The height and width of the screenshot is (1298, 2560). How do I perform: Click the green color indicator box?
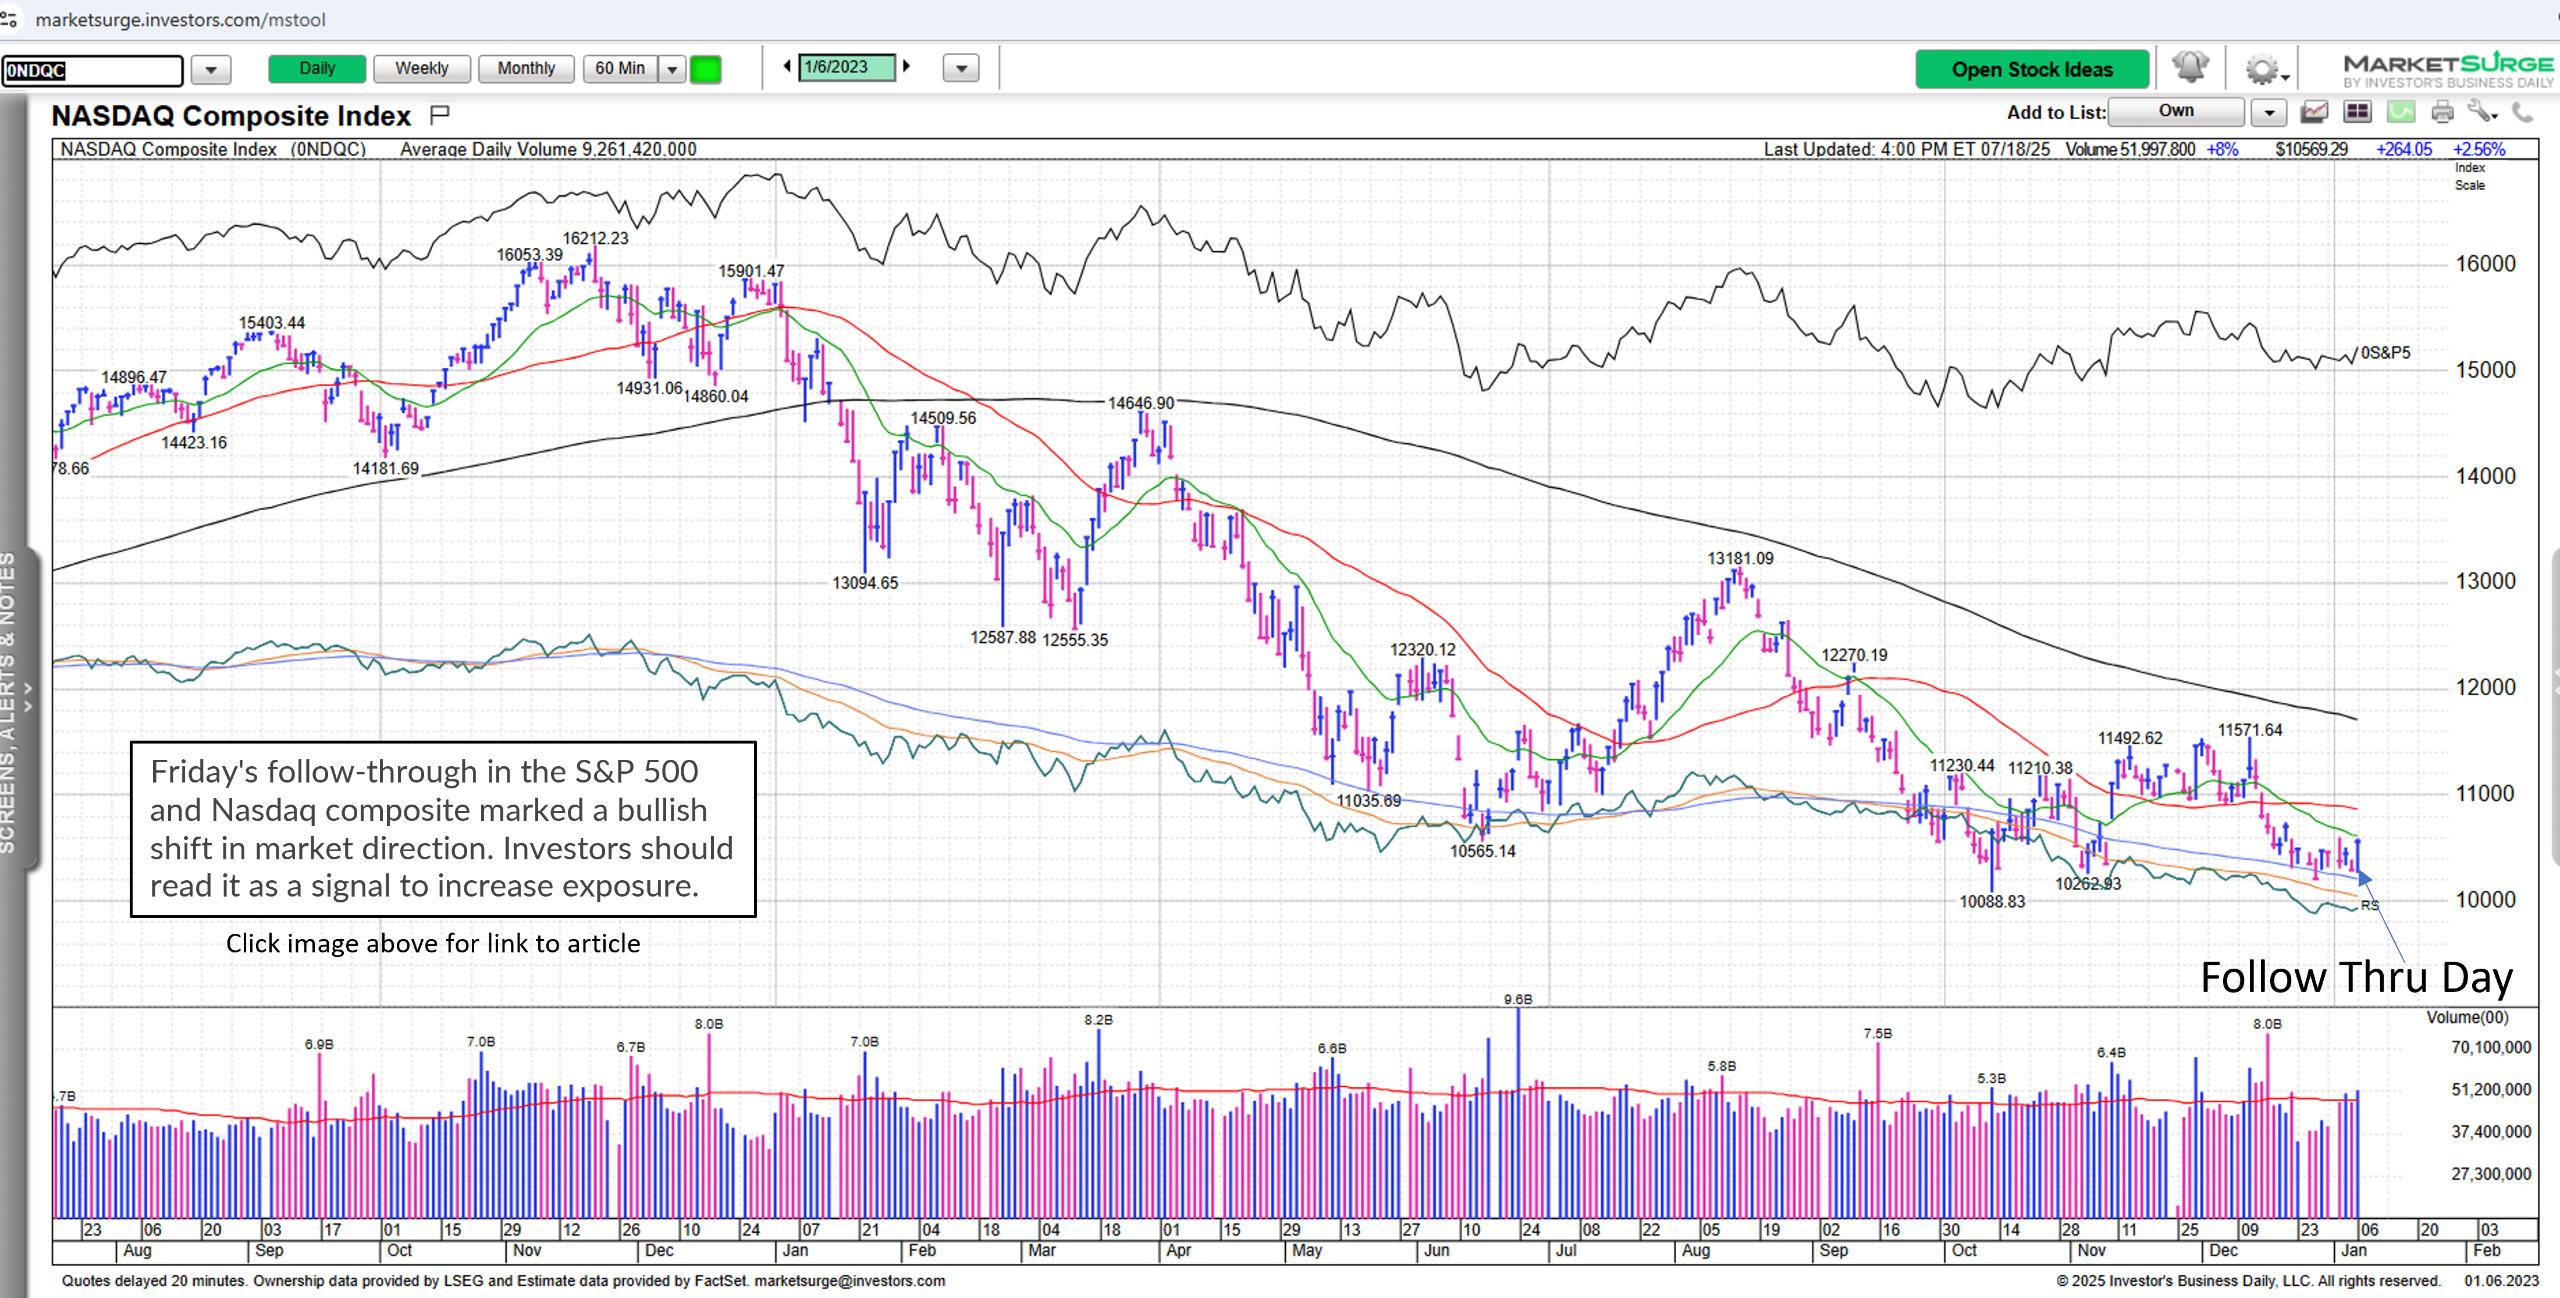pyautogui.click(x=706, y=69)
